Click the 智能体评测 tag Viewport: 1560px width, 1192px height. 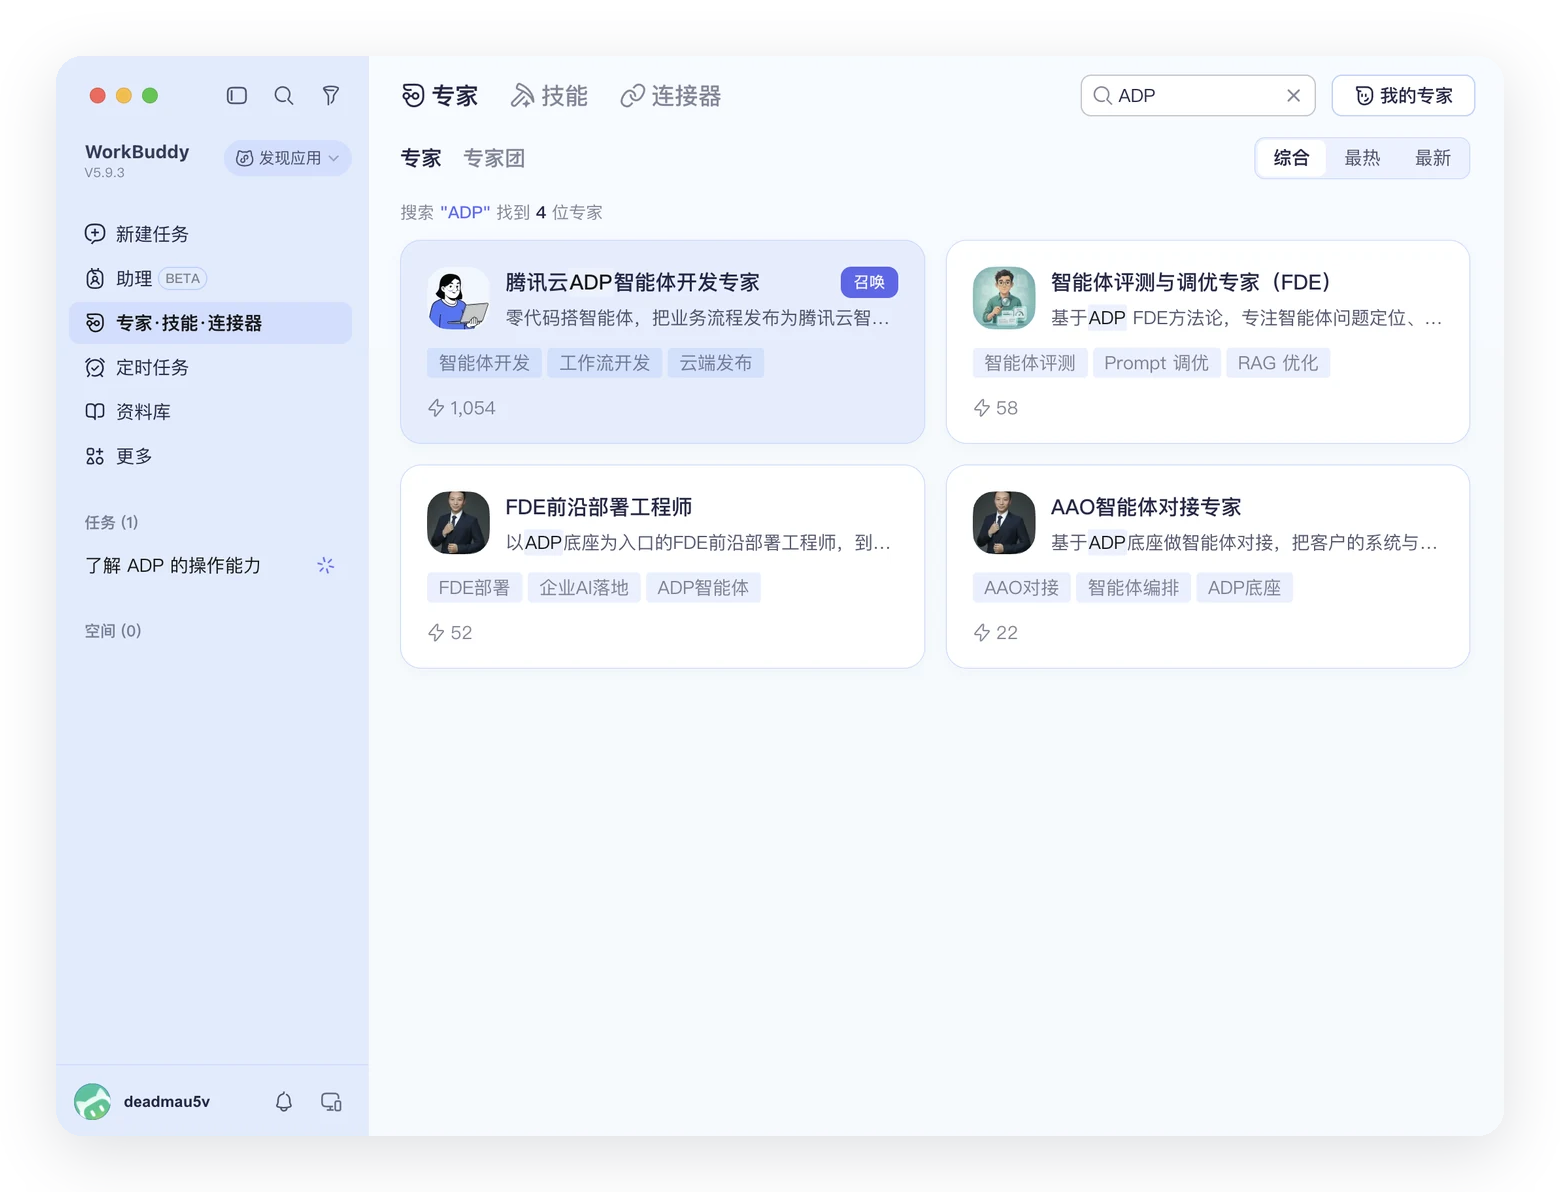[x=1029, y=363]
